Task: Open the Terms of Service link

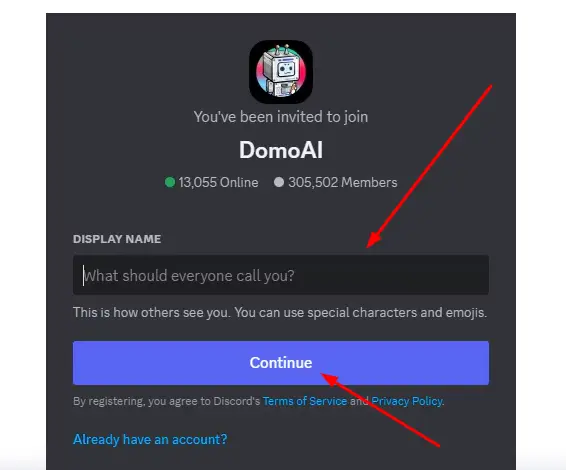Action: point(305,401)
